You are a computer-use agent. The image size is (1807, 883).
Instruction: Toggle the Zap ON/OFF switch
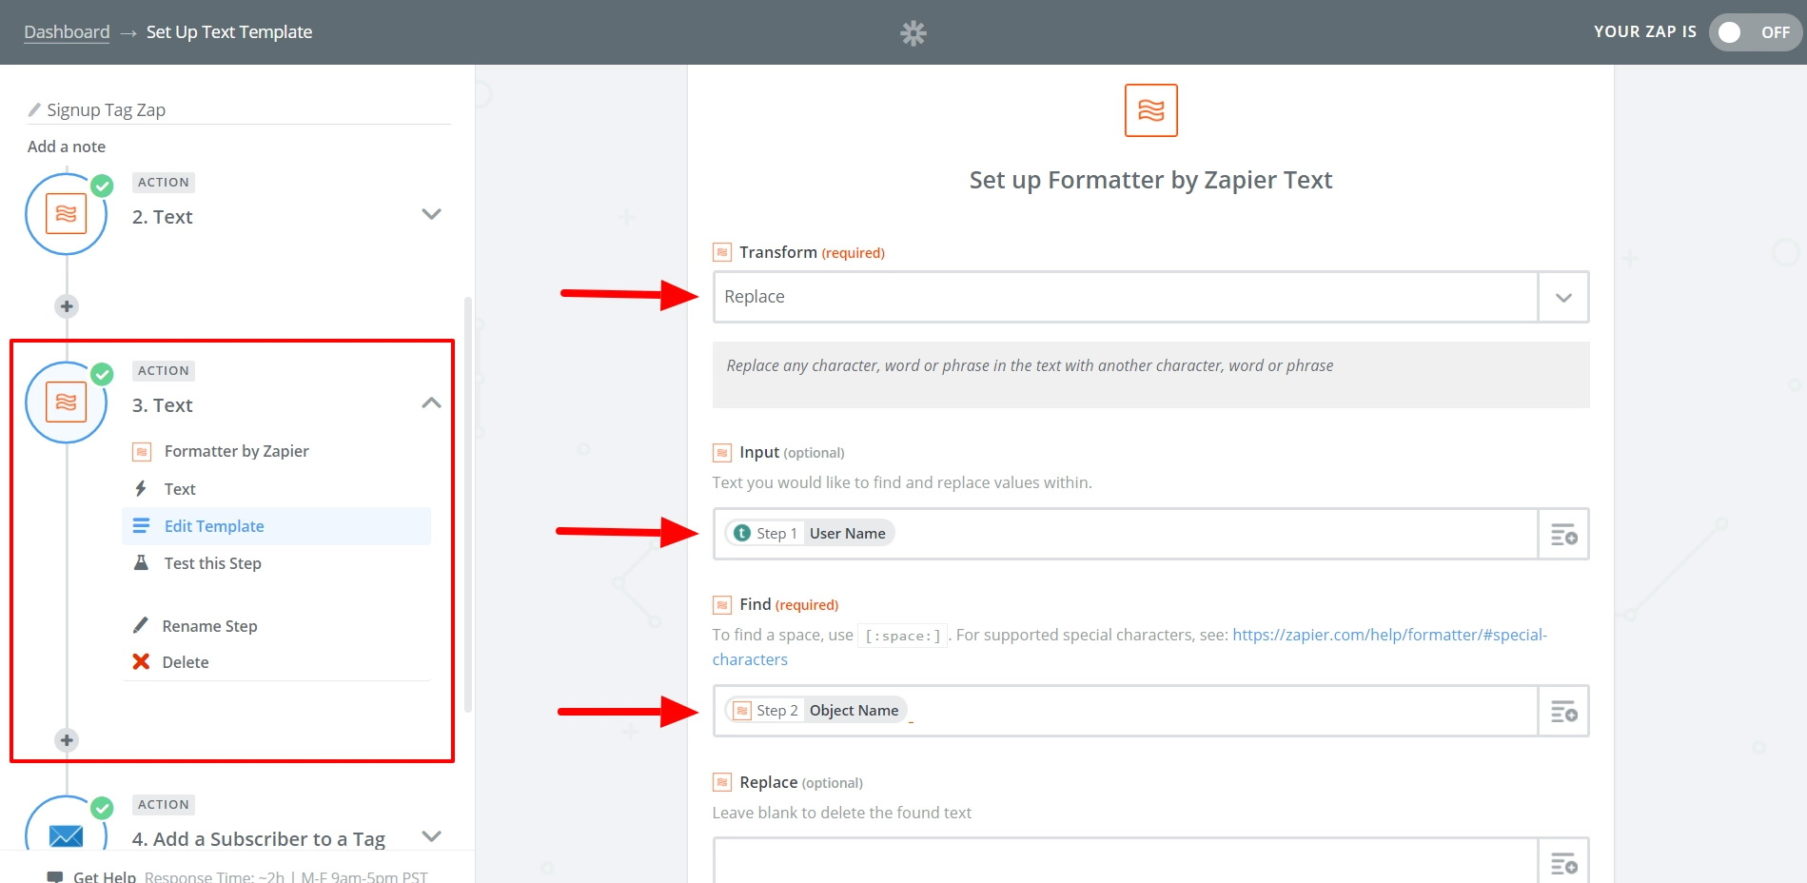click(x=1754, y=32)
